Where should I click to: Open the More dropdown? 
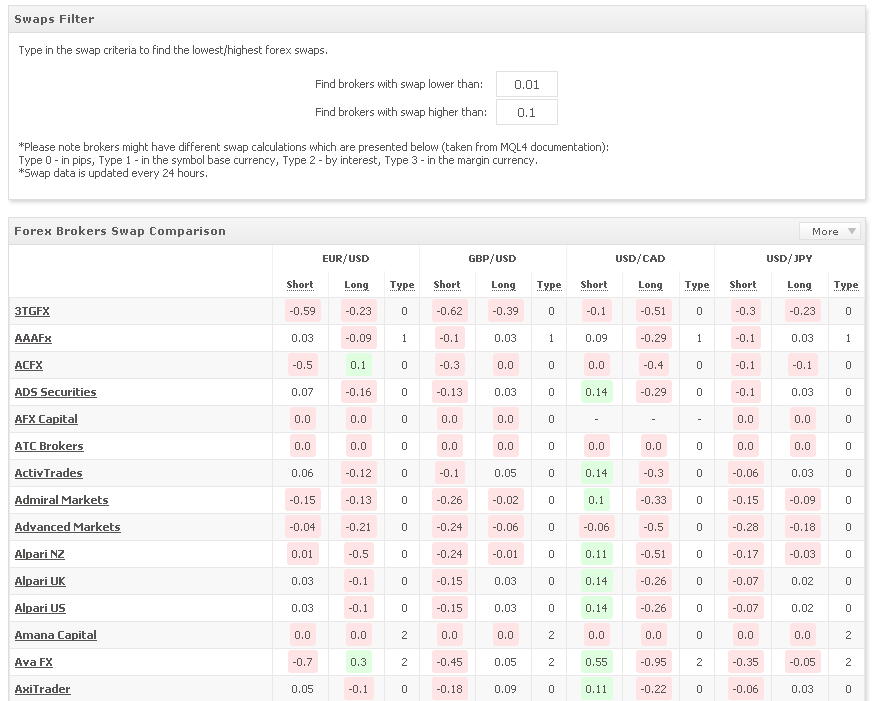830,231
